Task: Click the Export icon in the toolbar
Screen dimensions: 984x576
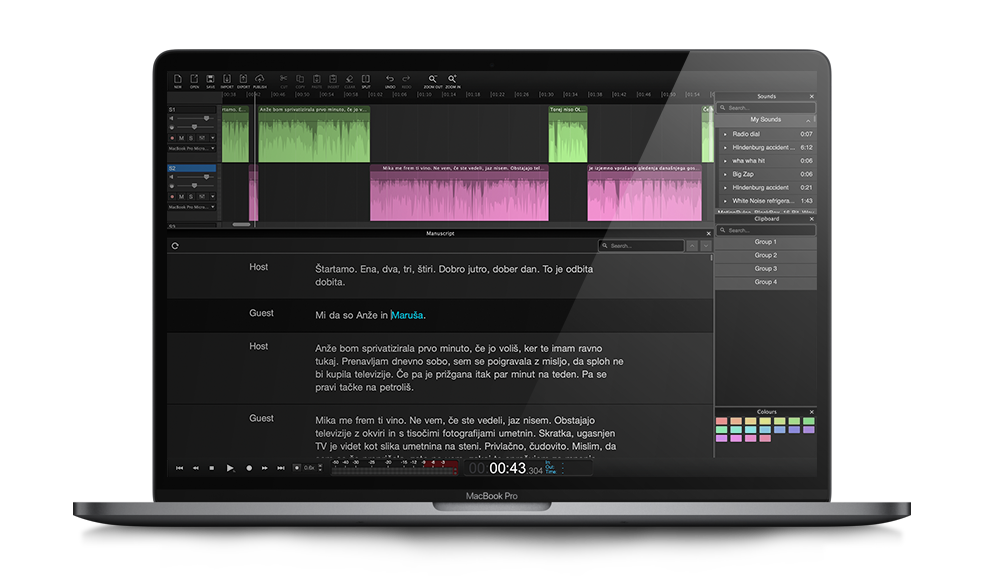Action: click(x=243, y=80)
